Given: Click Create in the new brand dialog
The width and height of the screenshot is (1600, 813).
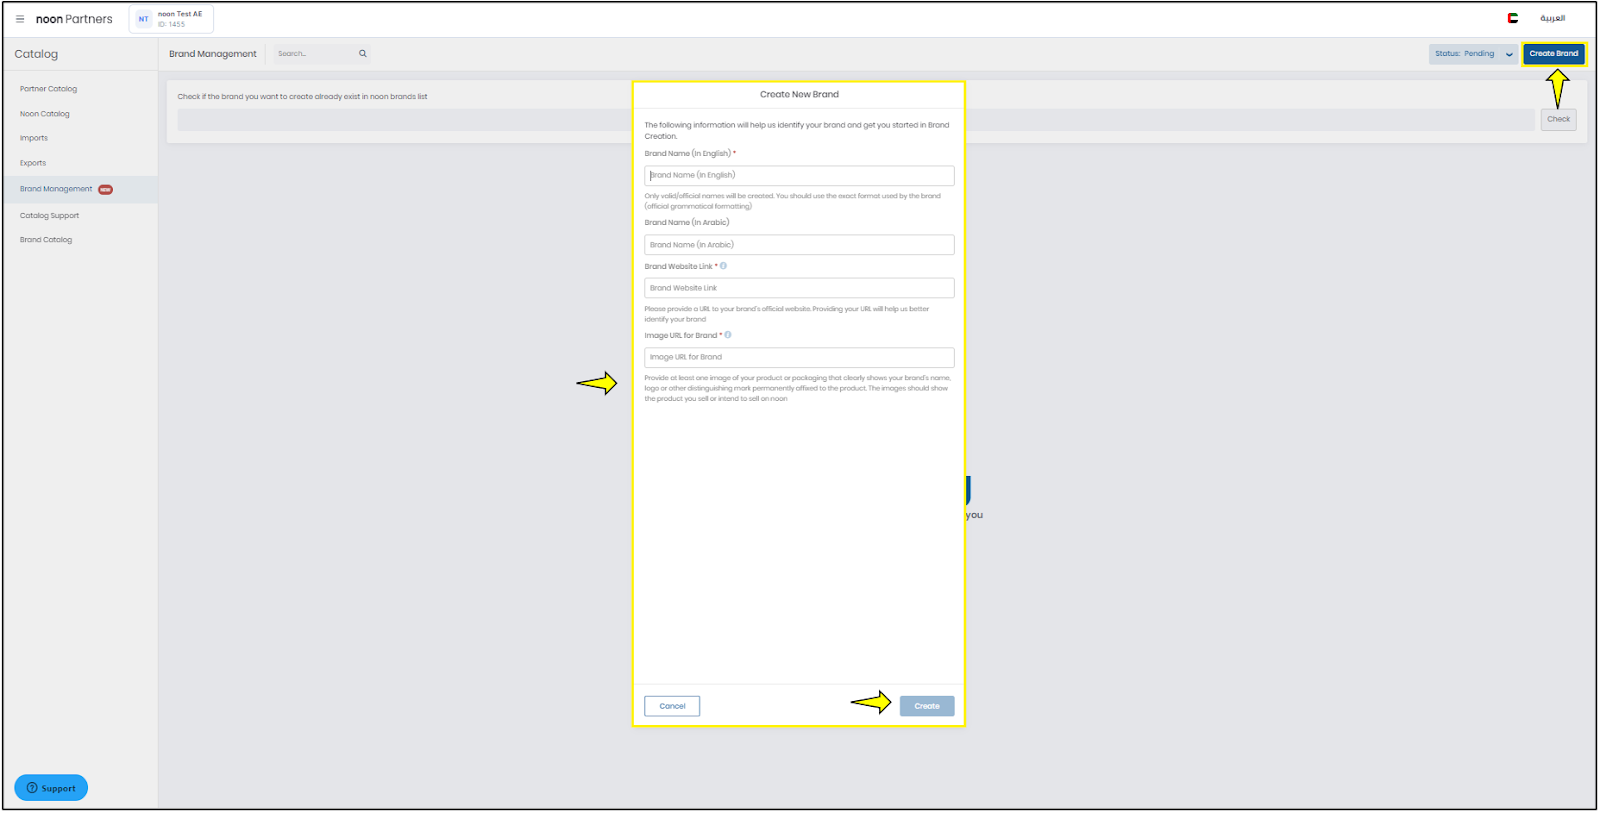Looking at the screenshot, I should click(927, 706).
